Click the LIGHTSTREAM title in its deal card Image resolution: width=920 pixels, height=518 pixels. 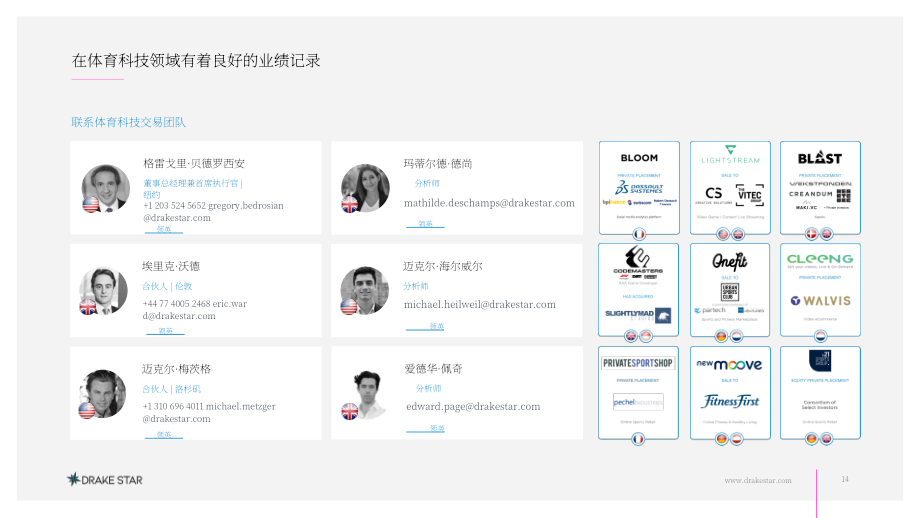pyautogui.click(x=730, y=160)
